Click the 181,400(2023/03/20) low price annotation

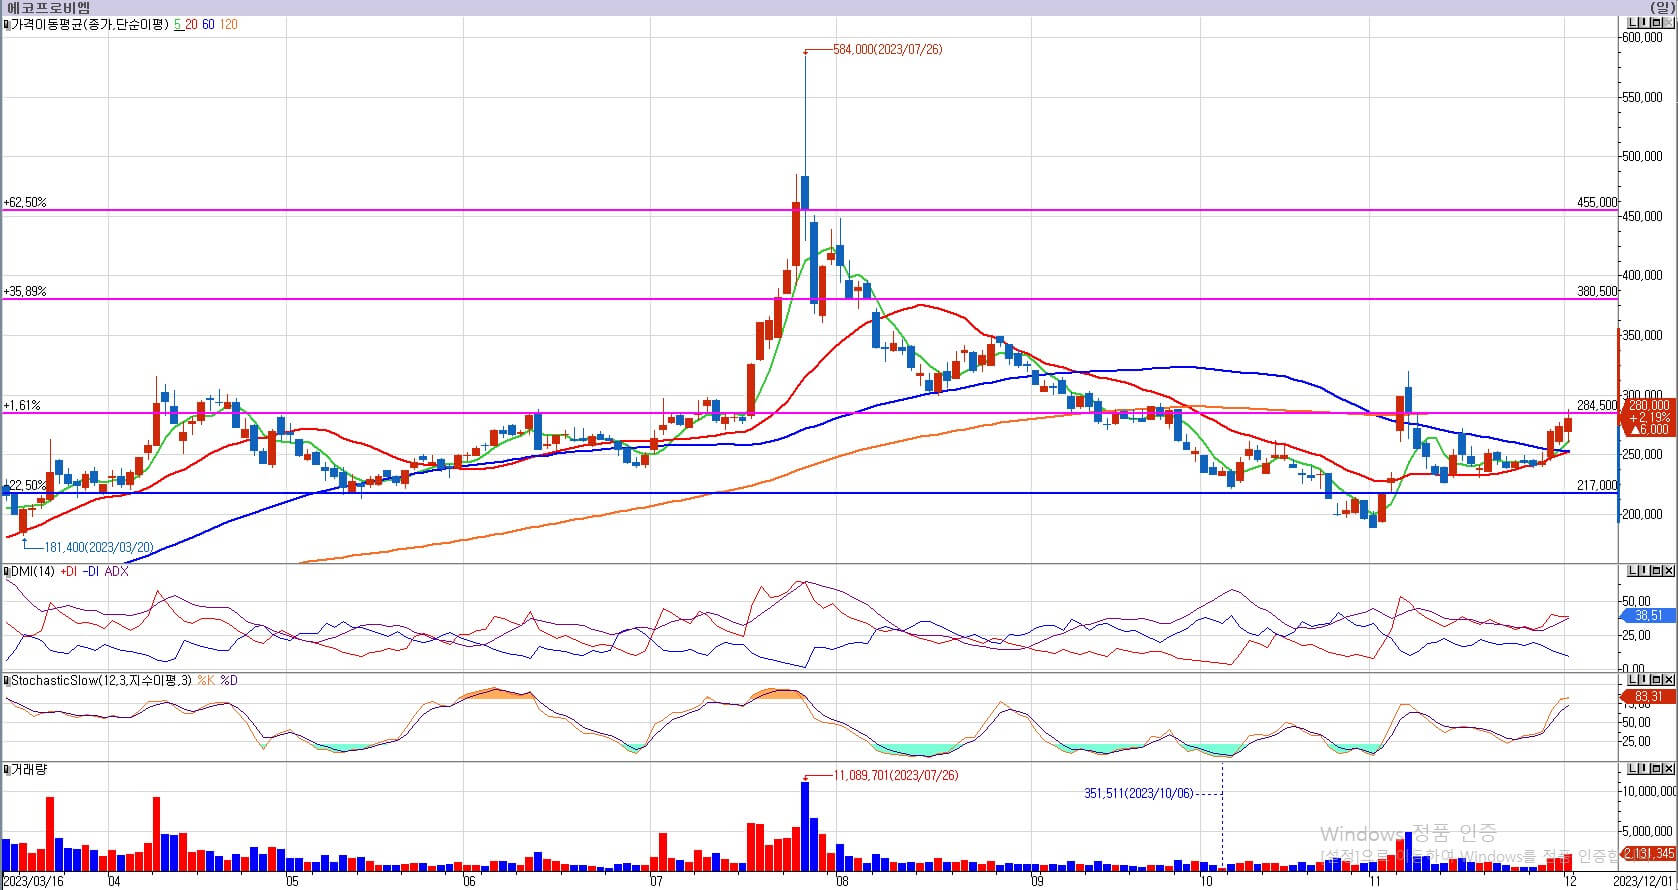click(x=99, y=548)
